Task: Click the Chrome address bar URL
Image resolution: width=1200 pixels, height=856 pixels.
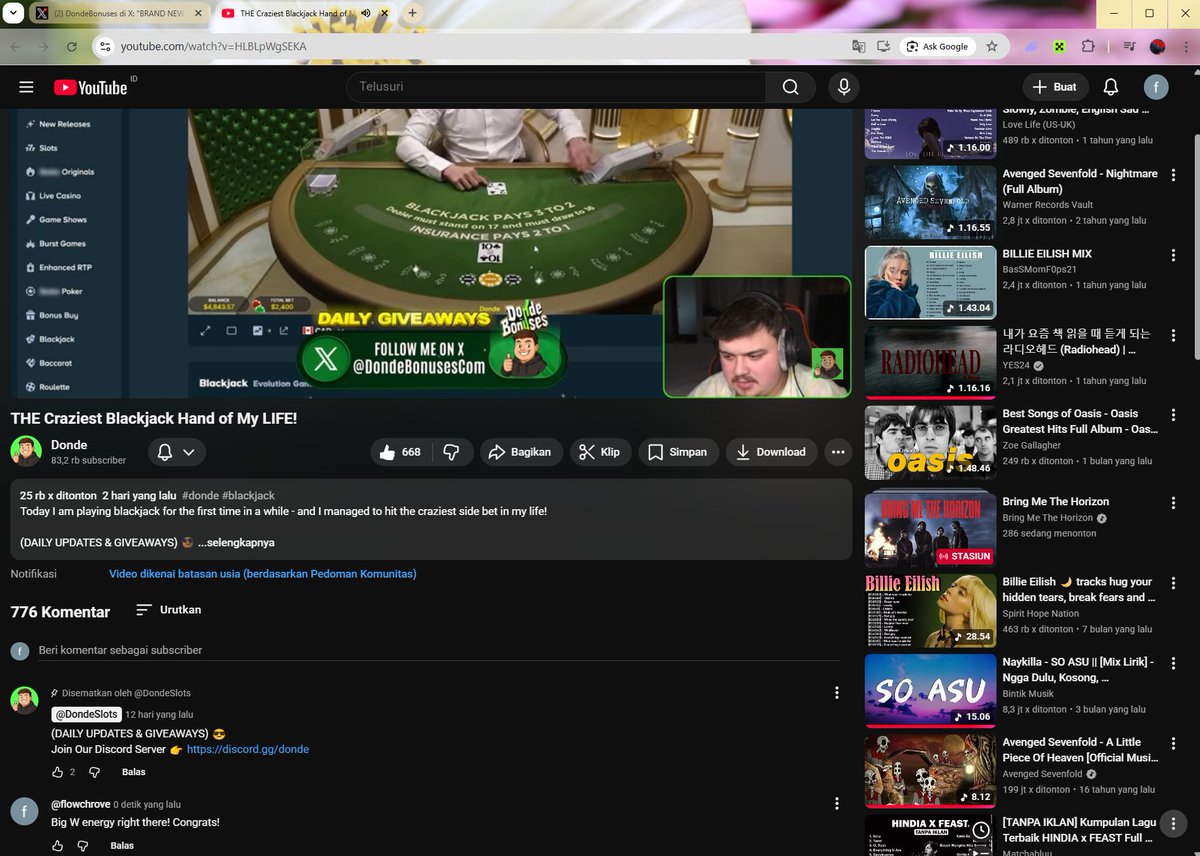Action: 213,46
